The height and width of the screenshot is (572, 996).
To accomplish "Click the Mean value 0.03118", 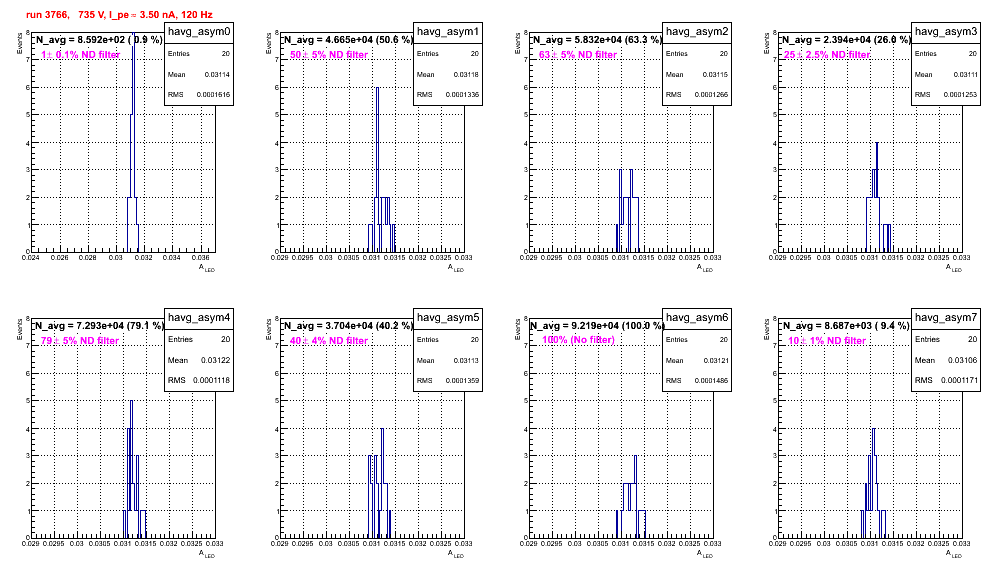I will [x=466, y=74].
